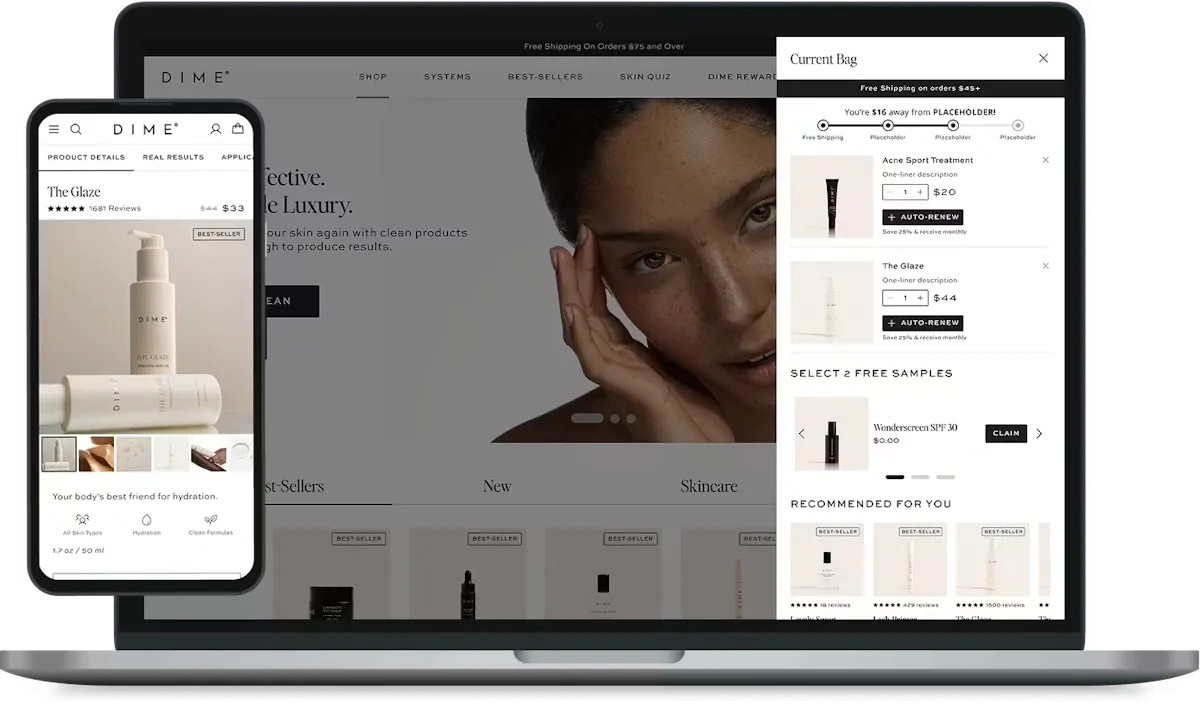Open The Glaze product image in bag
This screenshot has height=704, width=1200.
click(832, 303)
